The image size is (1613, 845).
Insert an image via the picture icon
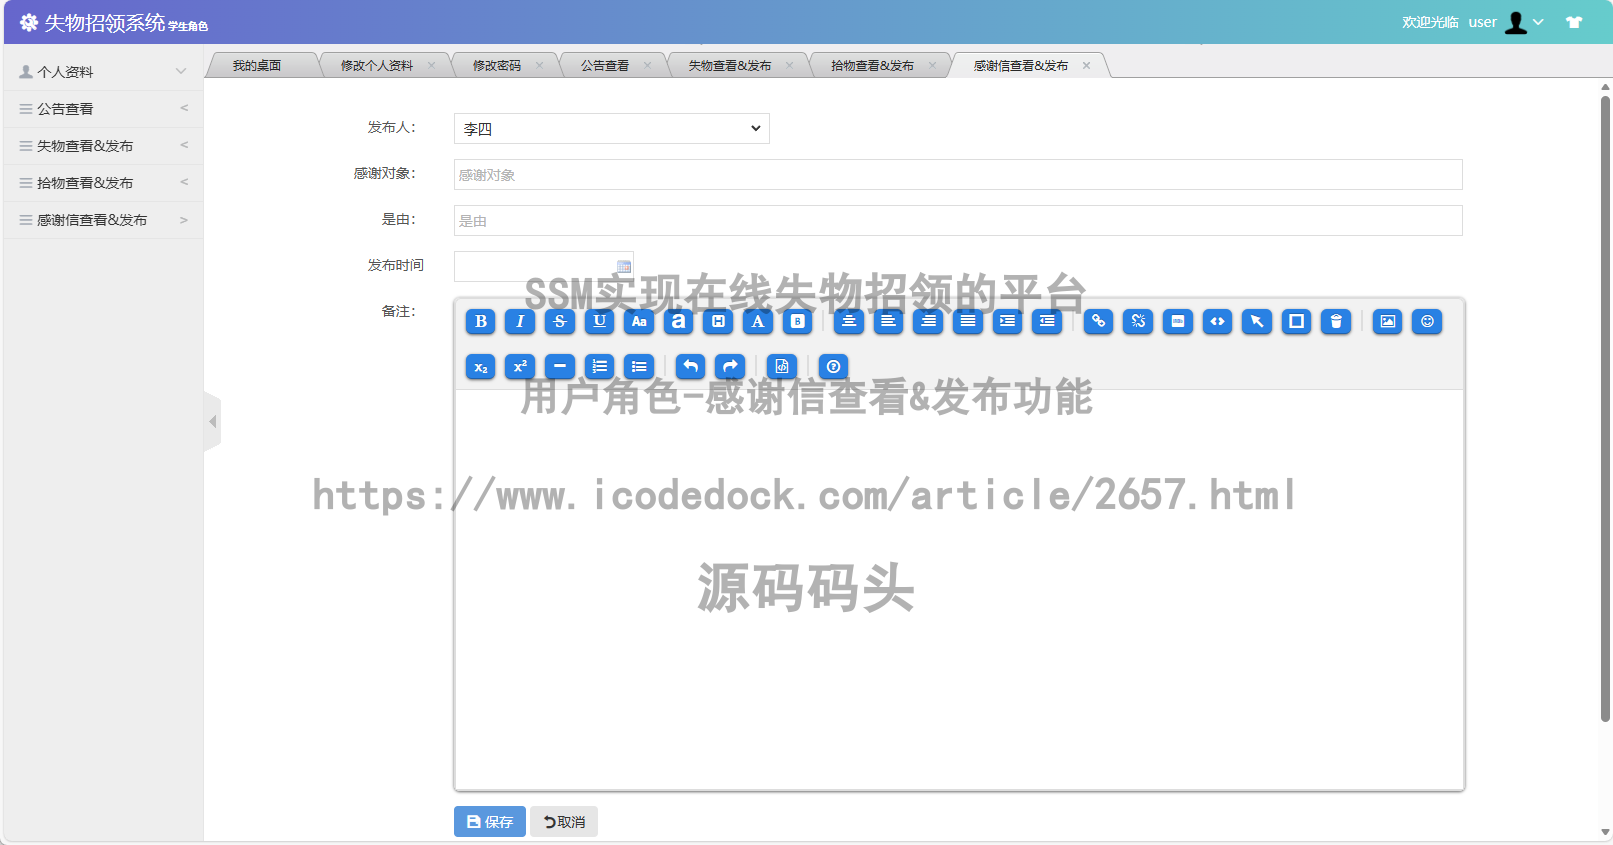click(x=1387, y=321)
